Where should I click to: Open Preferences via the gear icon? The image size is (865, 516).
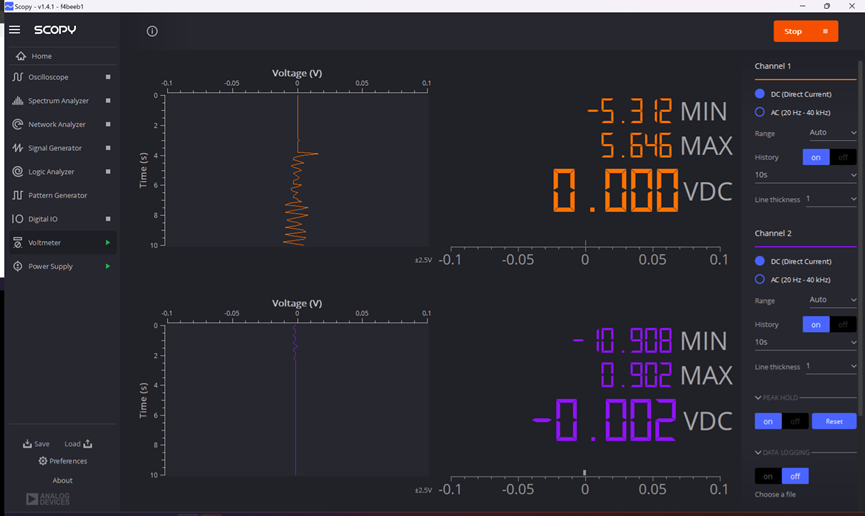pos(42,461)
